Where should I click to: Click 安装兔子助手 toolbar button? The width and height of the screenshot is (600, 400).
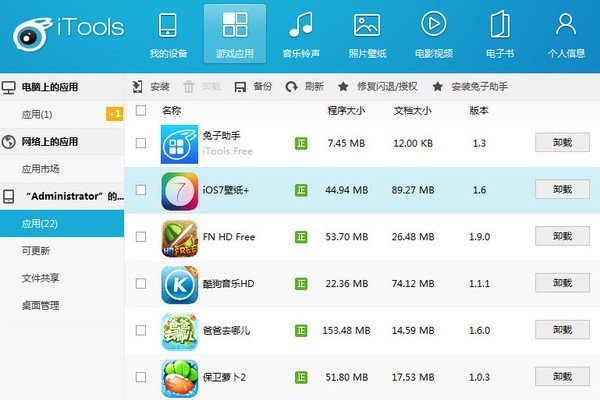tap(470, 87)
